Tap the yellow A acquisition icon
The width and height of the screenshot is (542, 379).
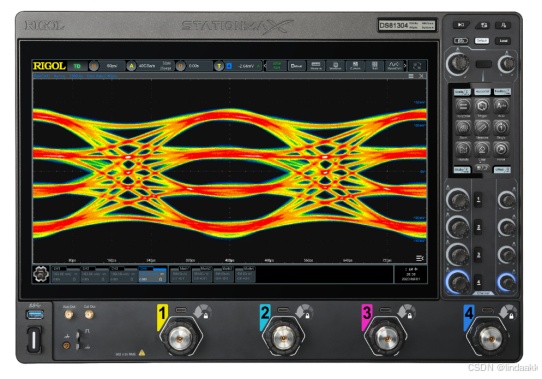click(x=131, y=66)
